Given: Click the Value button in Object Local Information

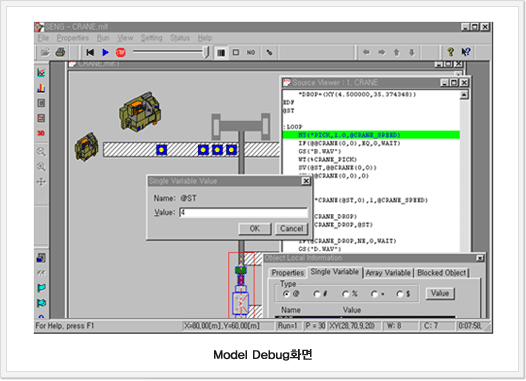Looking at the screenshot, I should (x=440, y=293).
